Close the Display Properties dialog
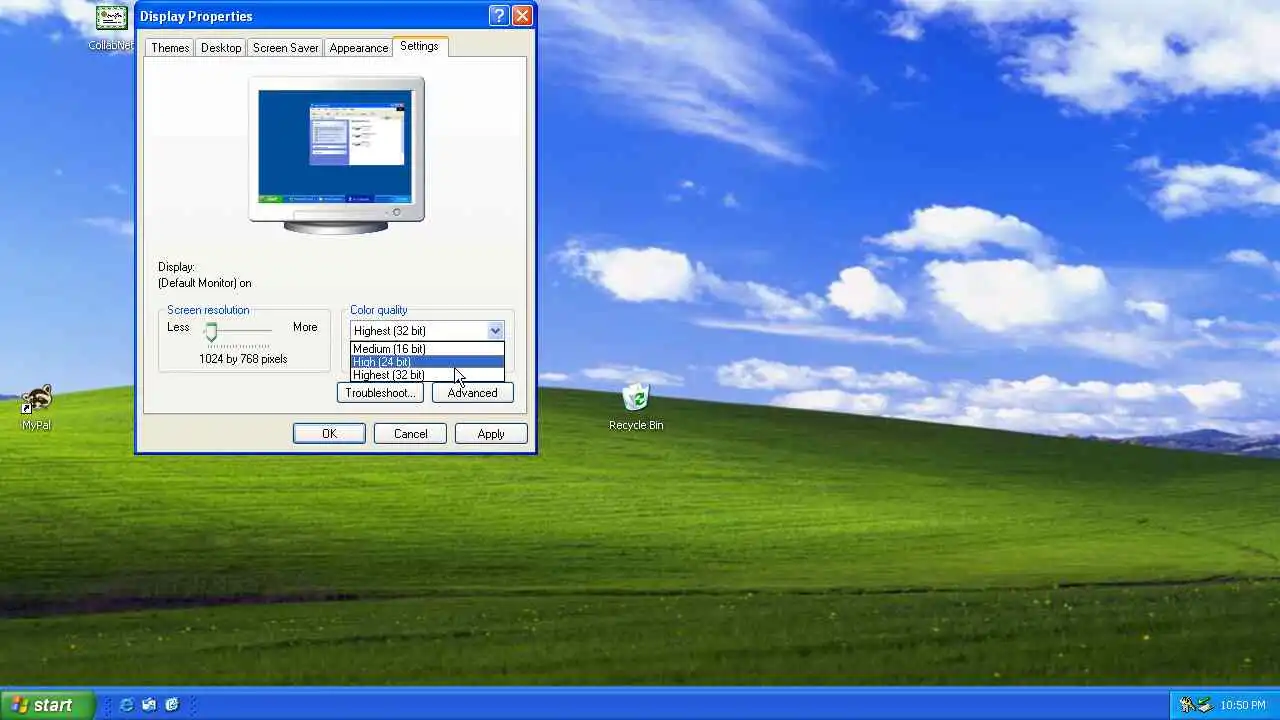The height and width of the screenshot is (720, 1280). (522, 16)
